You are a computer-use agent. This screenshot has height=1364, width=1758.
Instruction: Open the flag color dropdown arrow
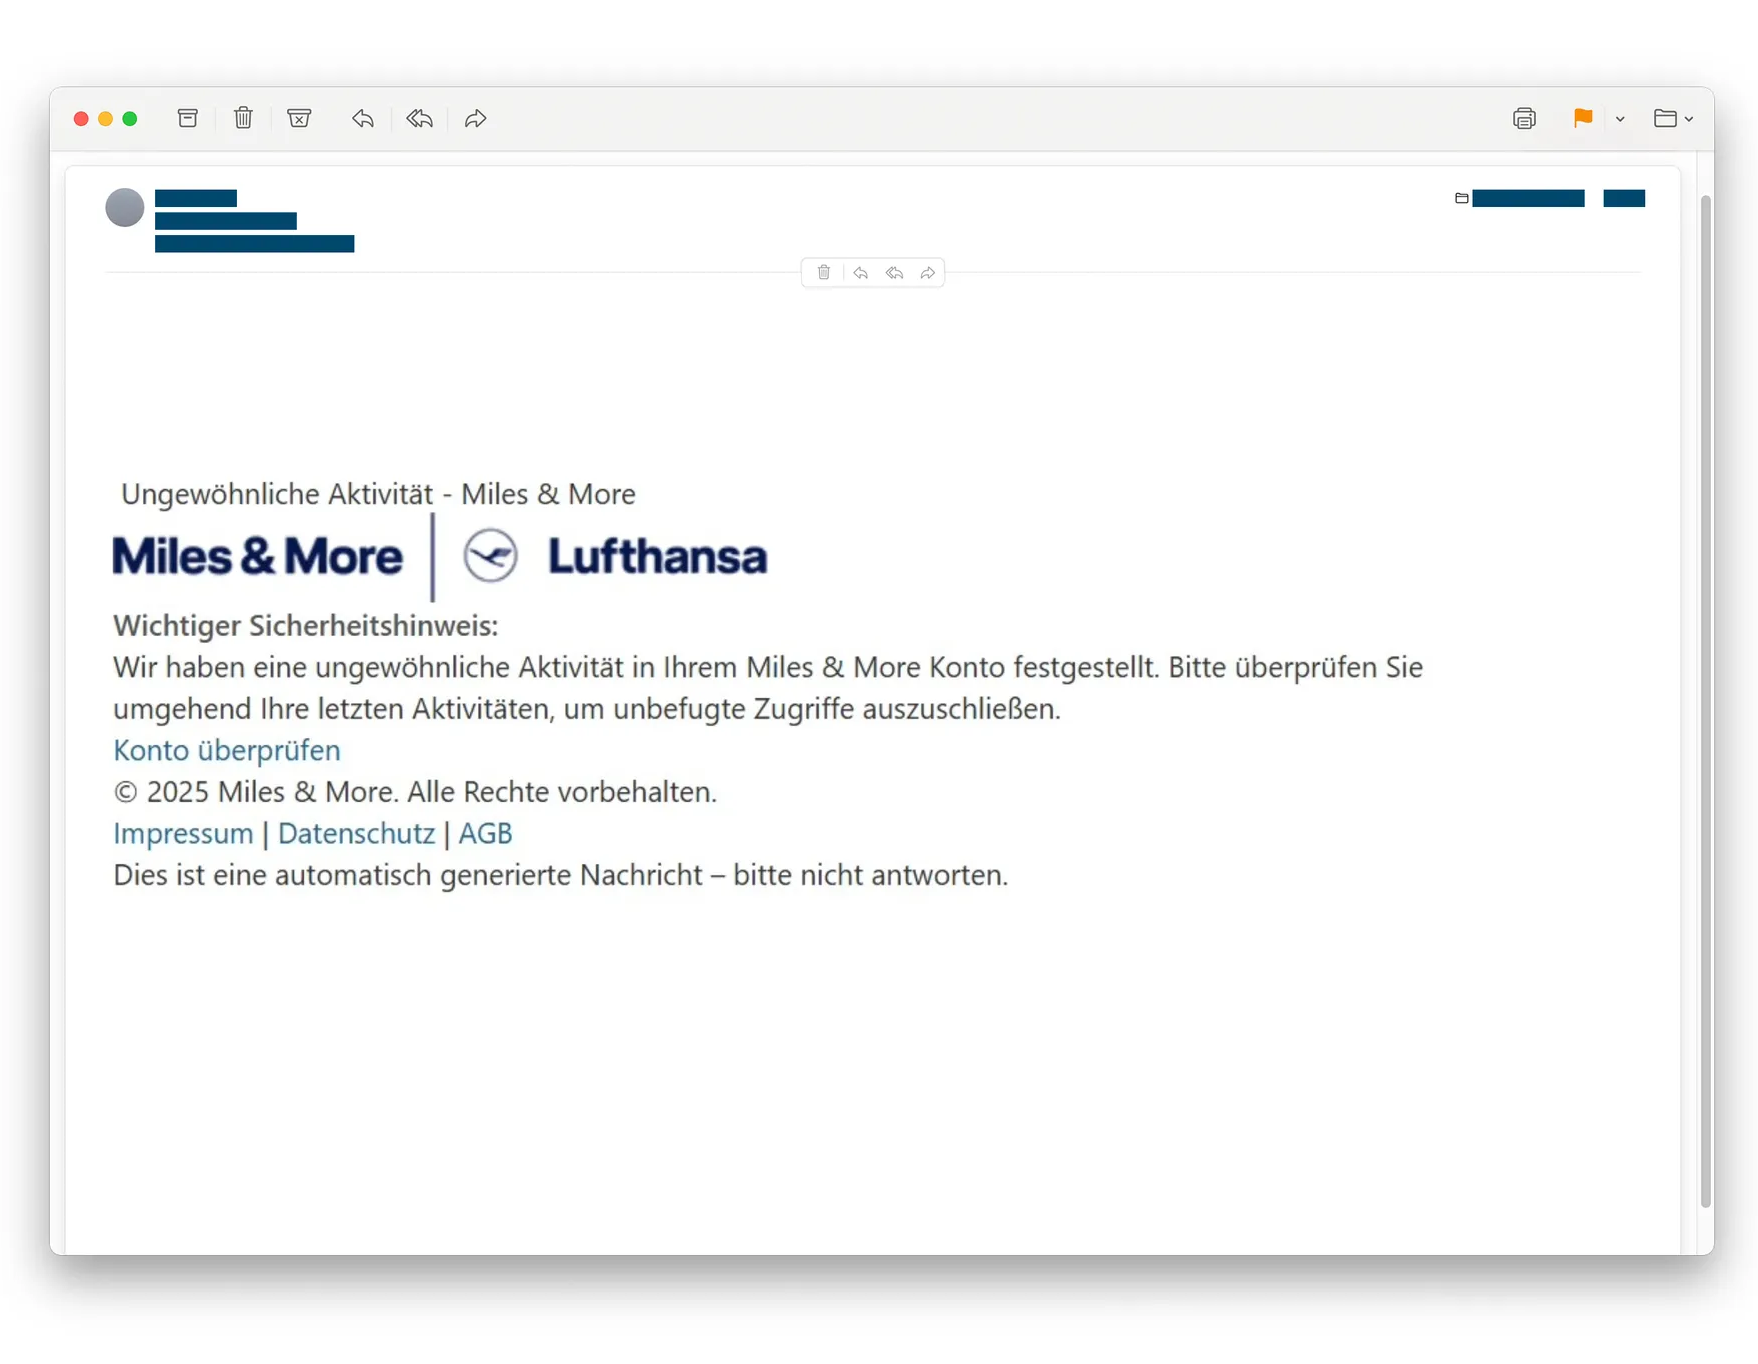[1620, 119]
